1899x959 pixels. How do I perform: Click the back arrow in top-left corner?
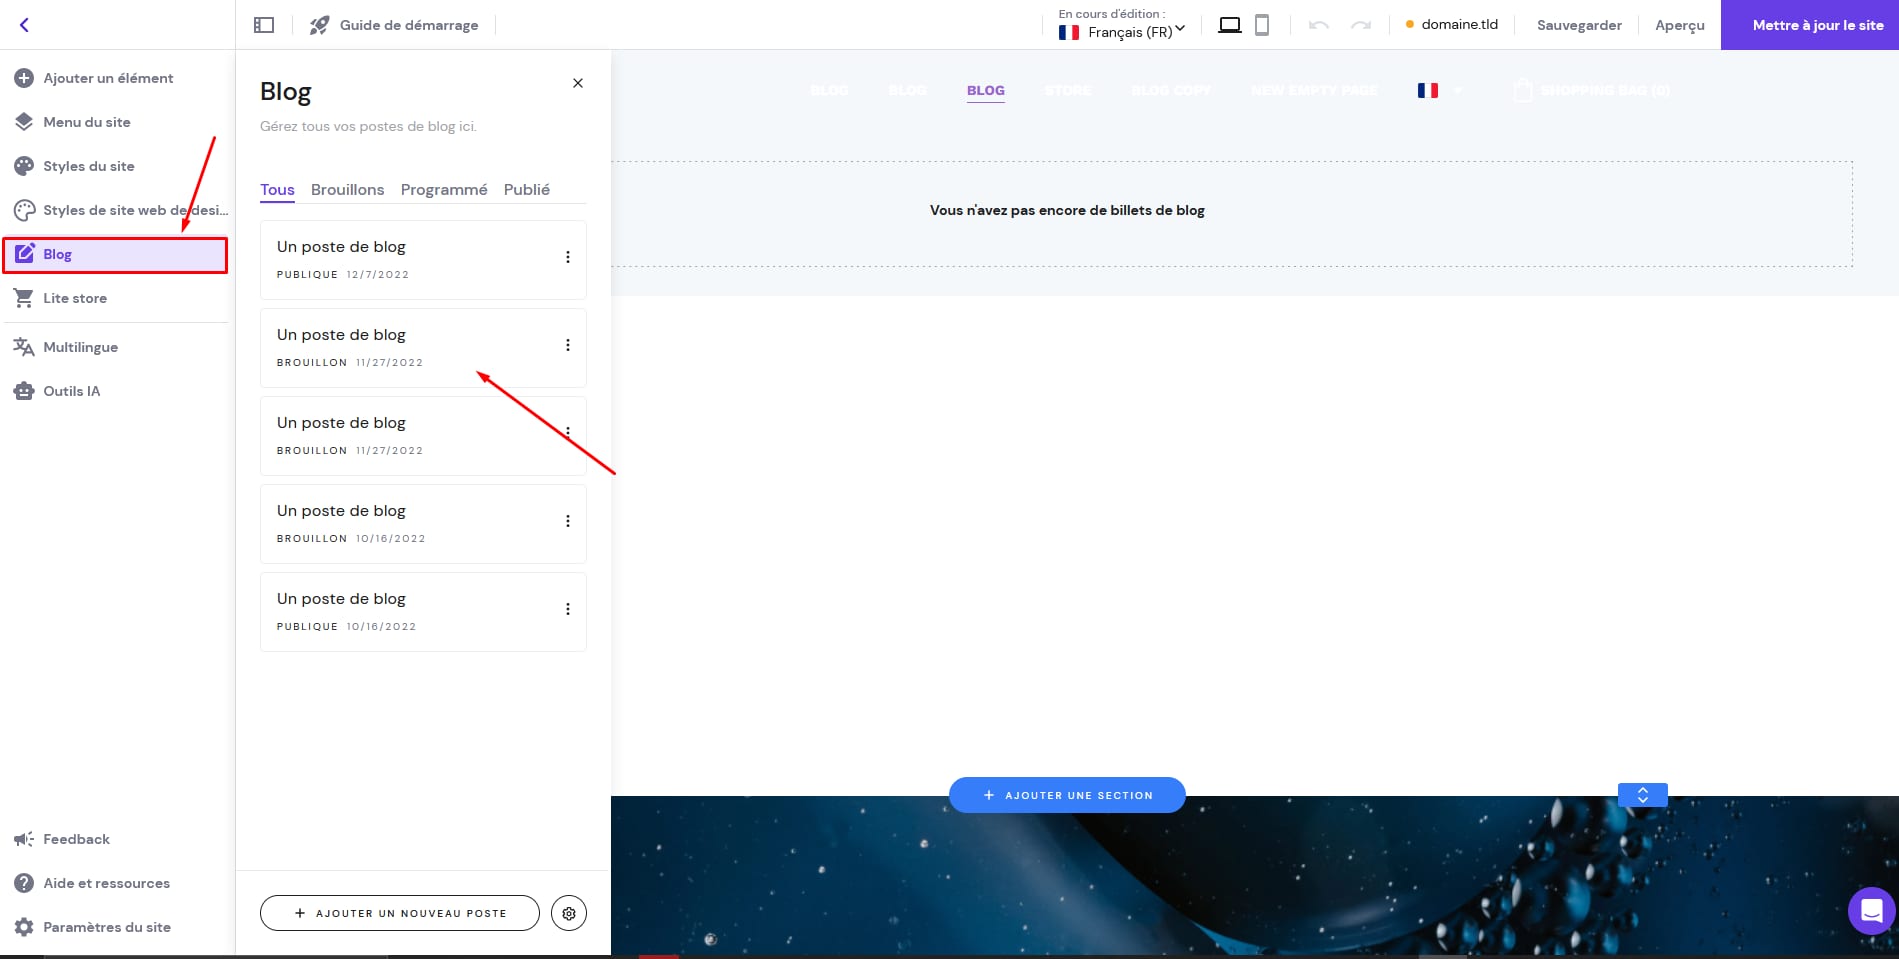coord(24,25)
